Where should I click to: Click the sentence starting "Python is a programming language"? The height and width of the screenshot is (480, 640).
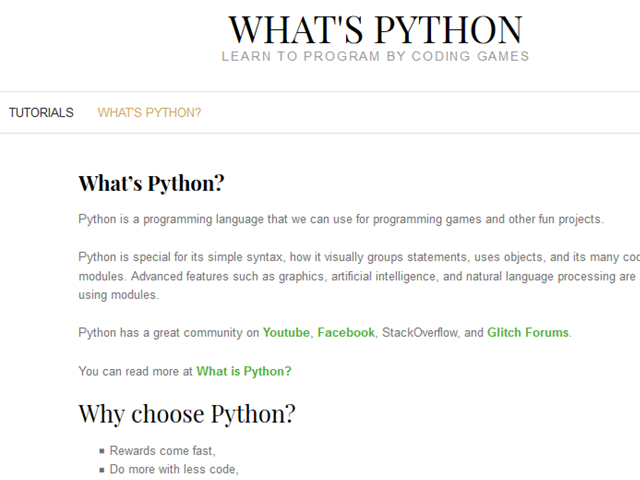point(341,219)
